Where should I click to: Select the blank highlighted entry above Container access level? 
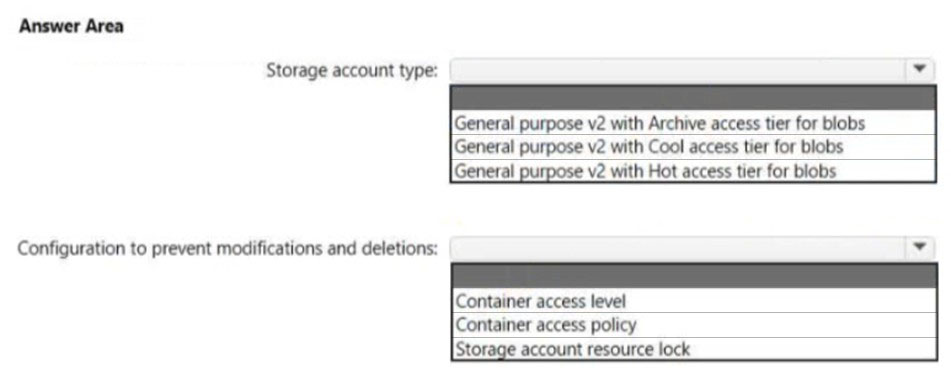click(694, 276)
